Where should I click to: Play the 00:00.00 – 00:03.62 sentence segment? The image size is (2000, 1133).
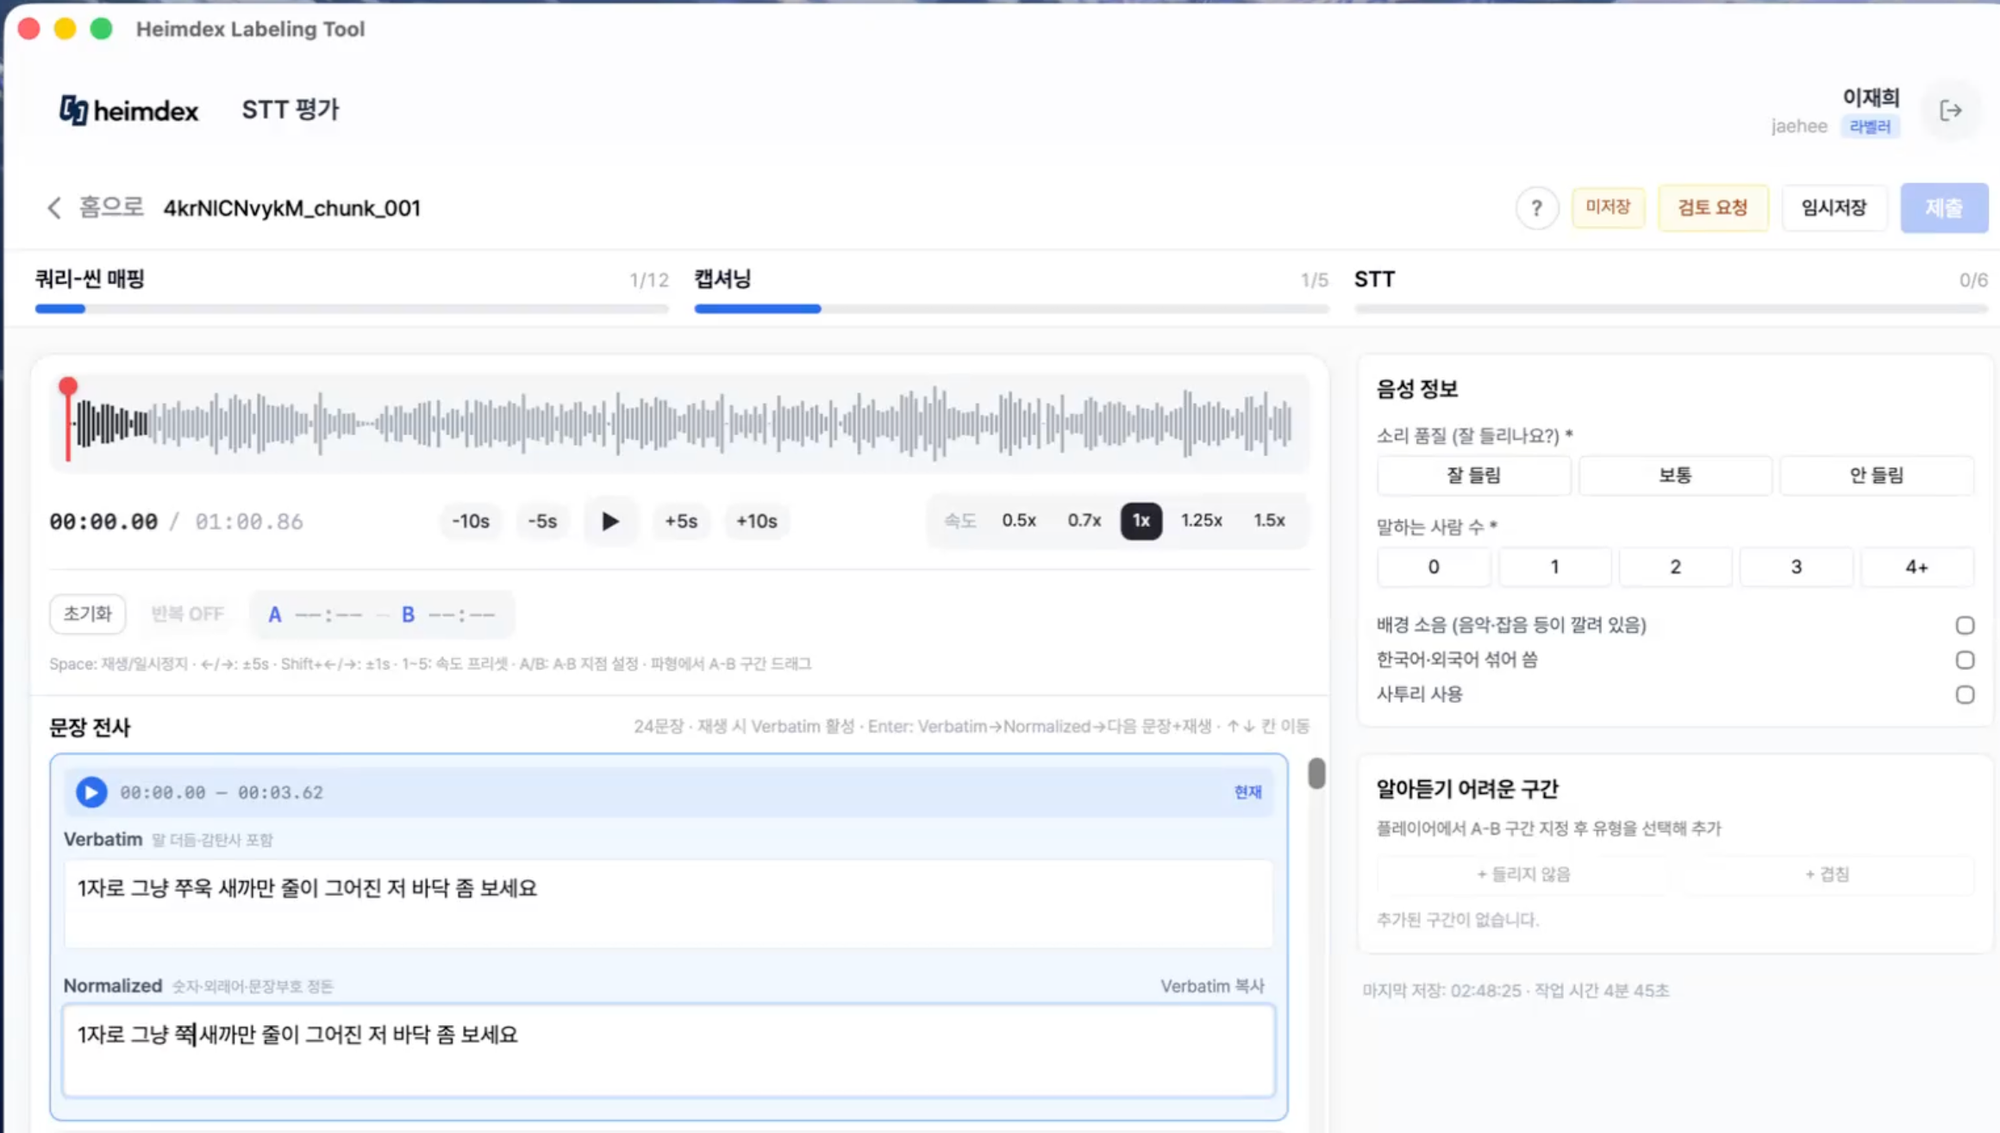[x=91, y=792]
